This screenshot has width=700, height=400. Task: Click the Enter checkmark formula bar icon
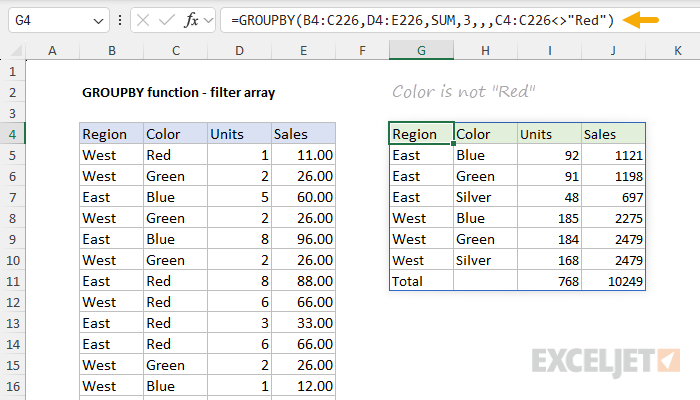click(167, 20)
